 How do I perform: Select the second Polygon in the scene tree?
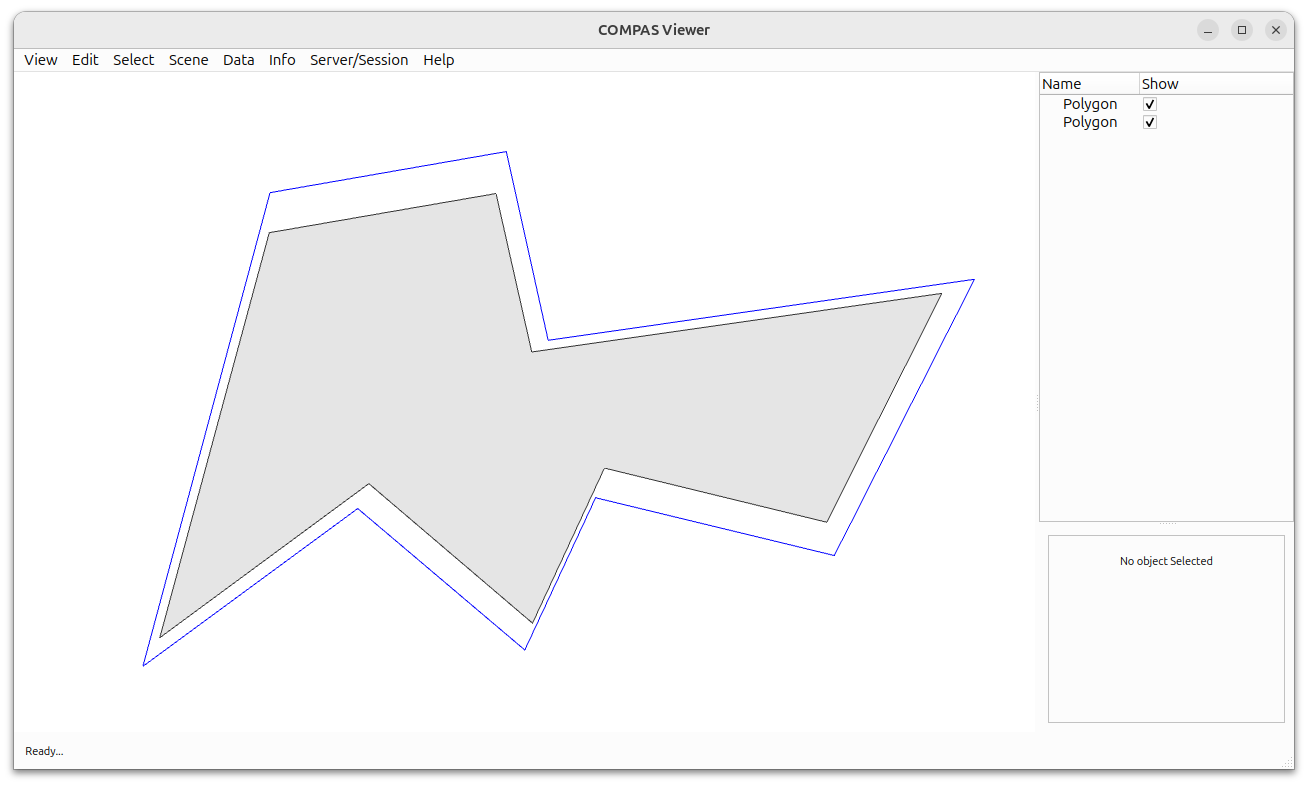coord(1090,121)
